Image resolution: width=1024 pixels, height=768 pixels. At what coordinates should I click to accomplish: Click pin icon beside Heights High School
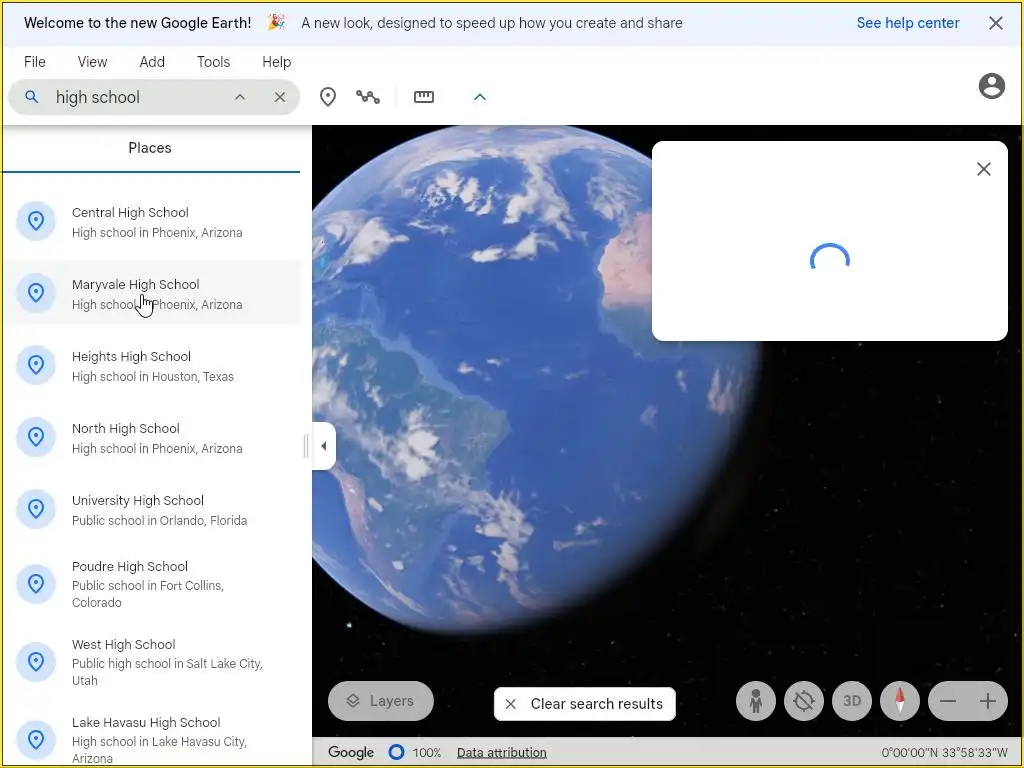[36, 364]
